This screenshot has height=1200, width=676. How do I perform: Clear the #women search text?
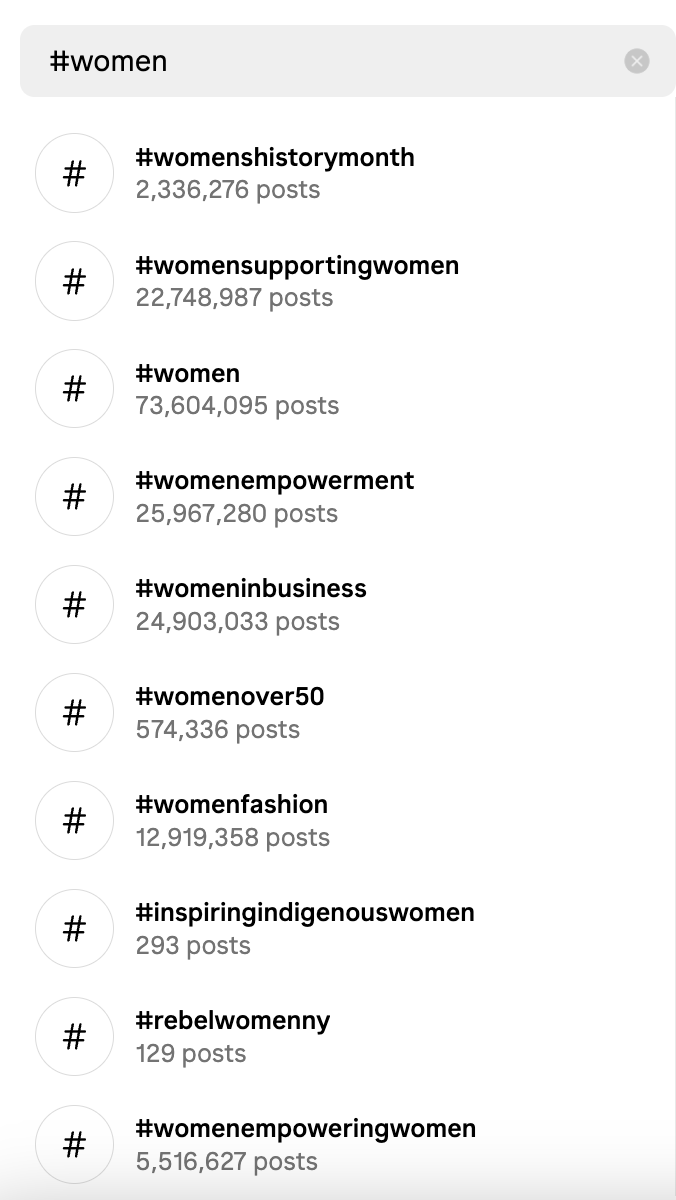(637, 62)
